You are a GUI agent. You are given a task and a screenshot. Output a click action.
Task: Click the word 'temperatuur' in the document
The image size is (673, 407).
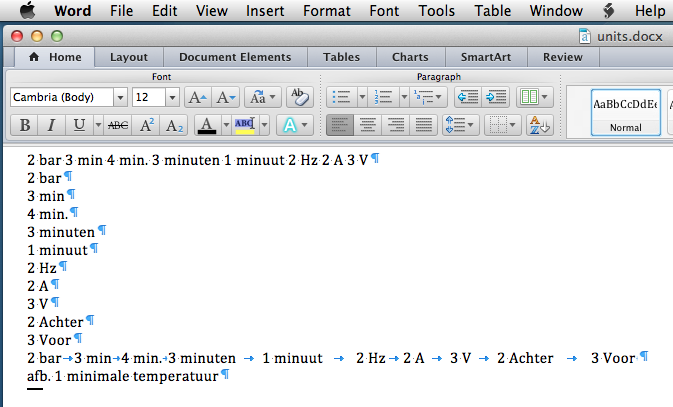(x=176, y=375)
